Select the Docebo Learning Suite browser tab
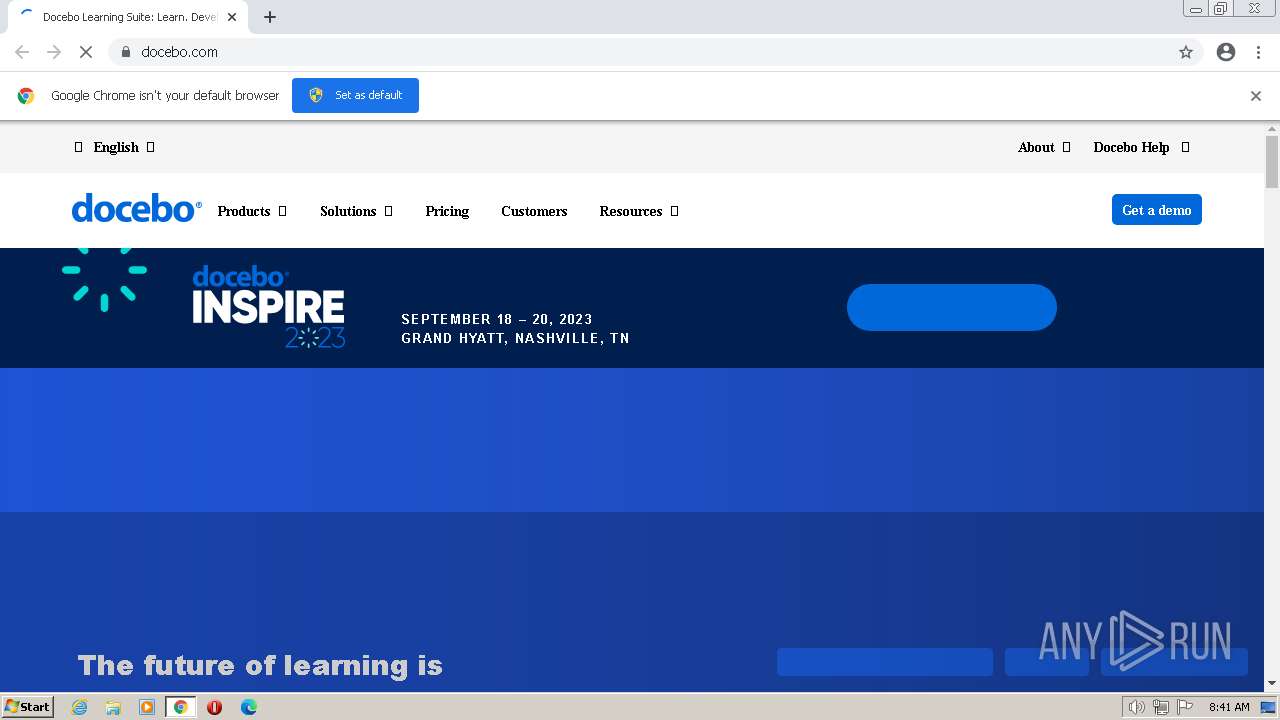 [128, 17]
